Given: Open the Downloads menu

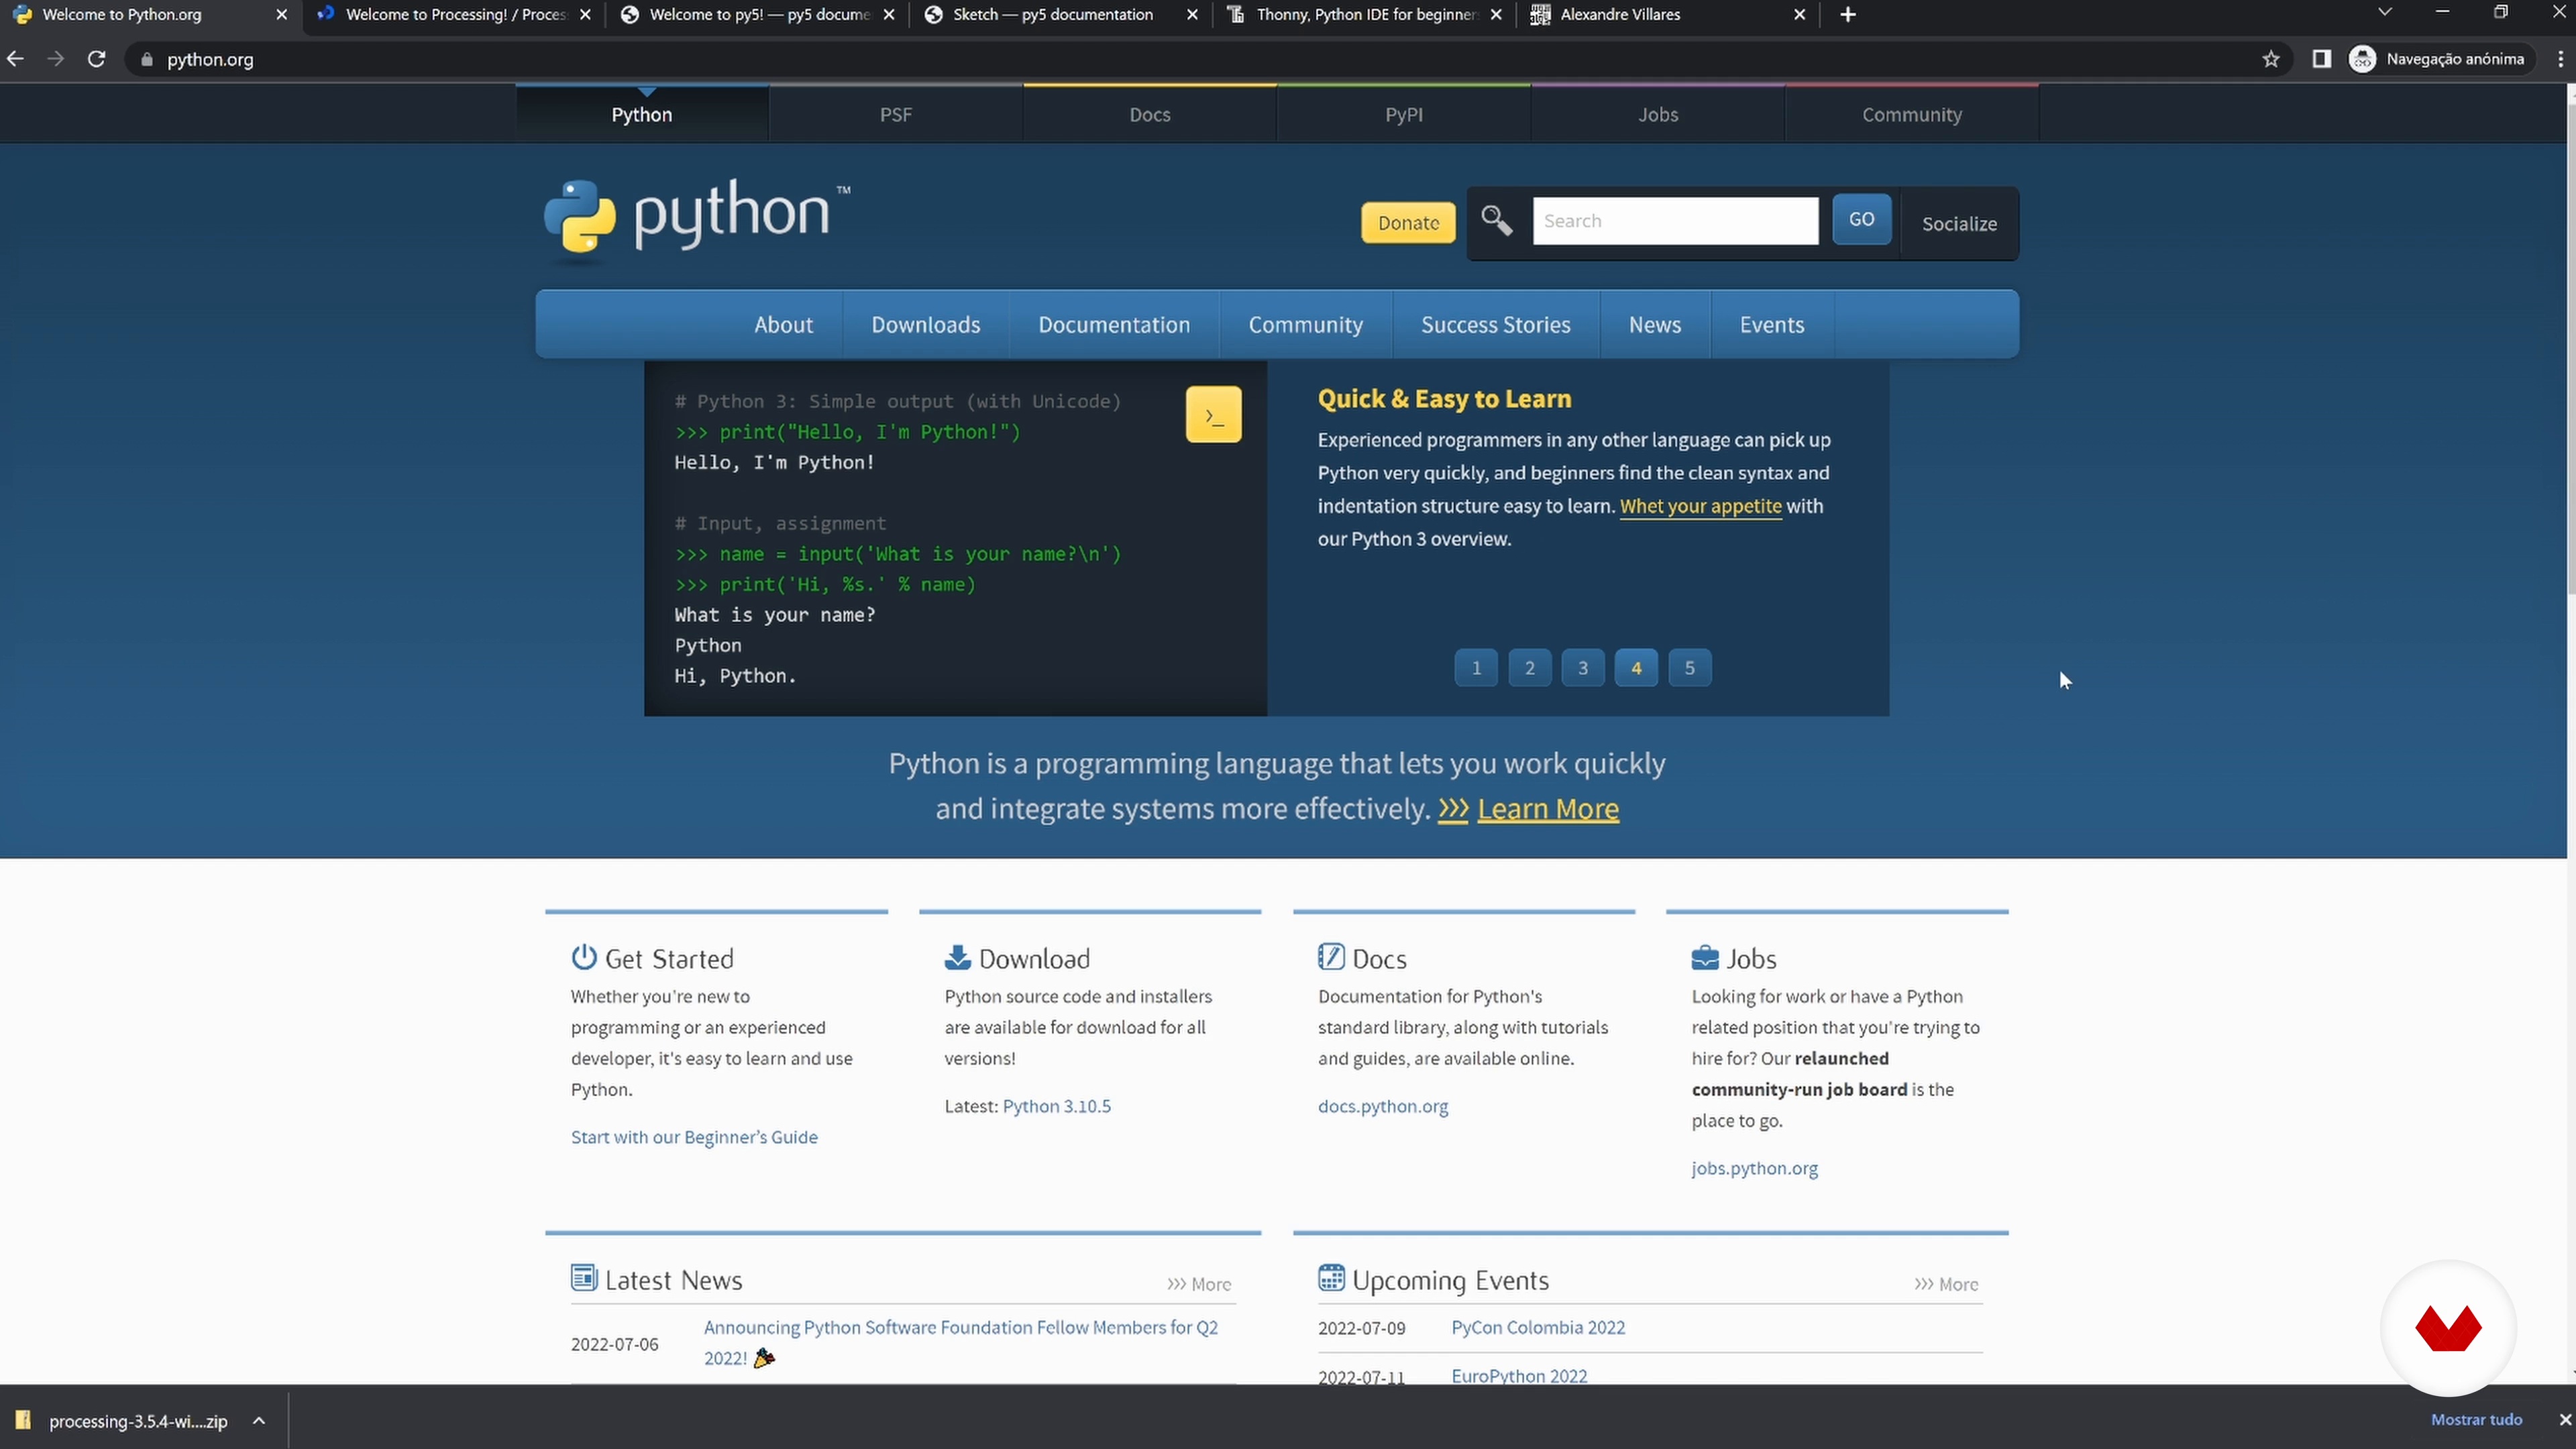Looking at the screenshot, I should pos(925,324).
